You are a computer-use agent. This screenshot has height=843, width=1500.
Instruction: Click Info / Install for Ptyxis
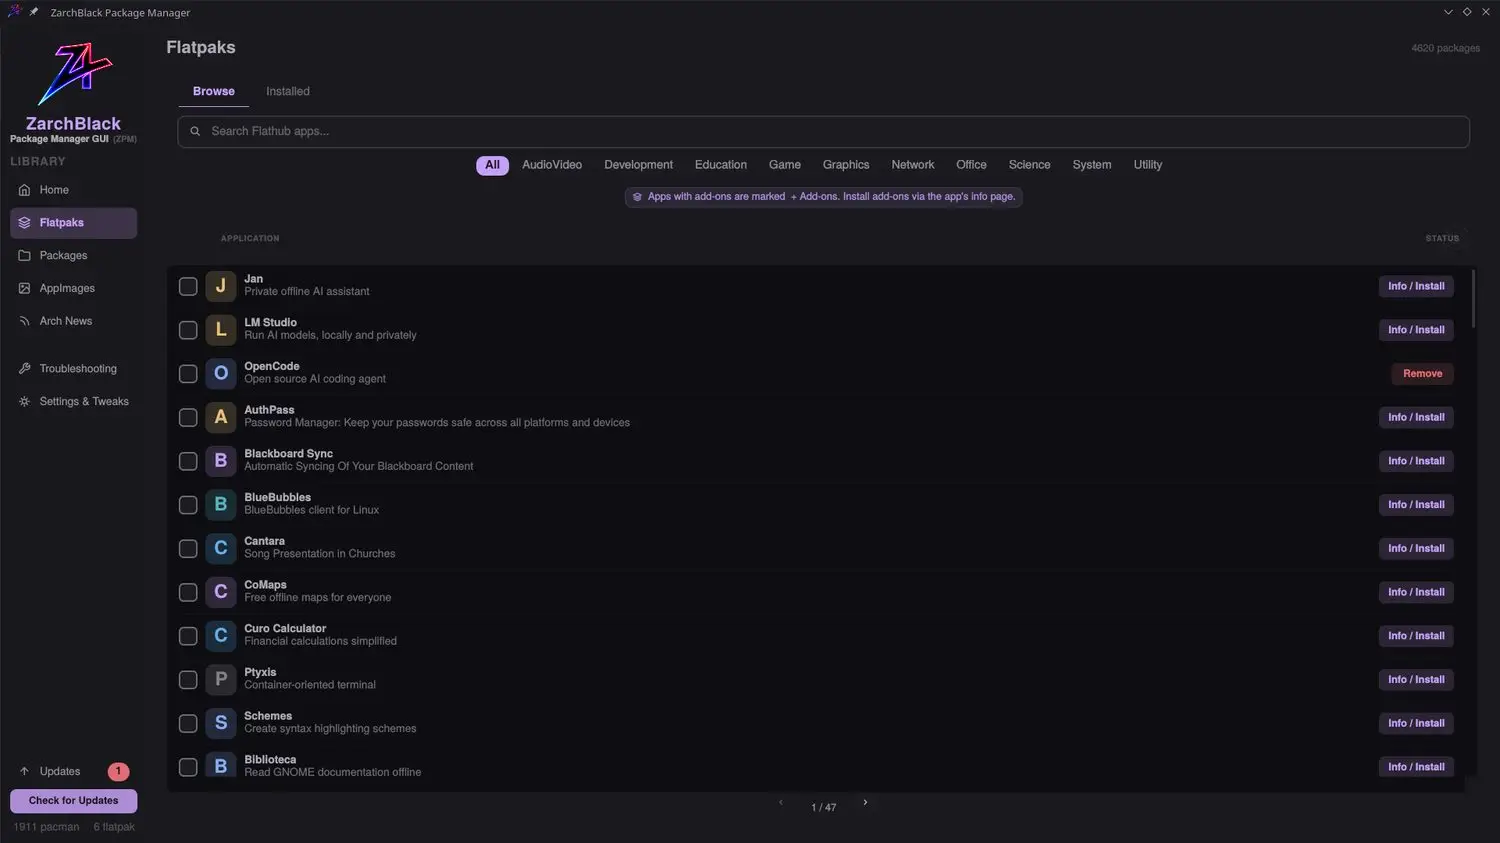(x=1416, y=680)
